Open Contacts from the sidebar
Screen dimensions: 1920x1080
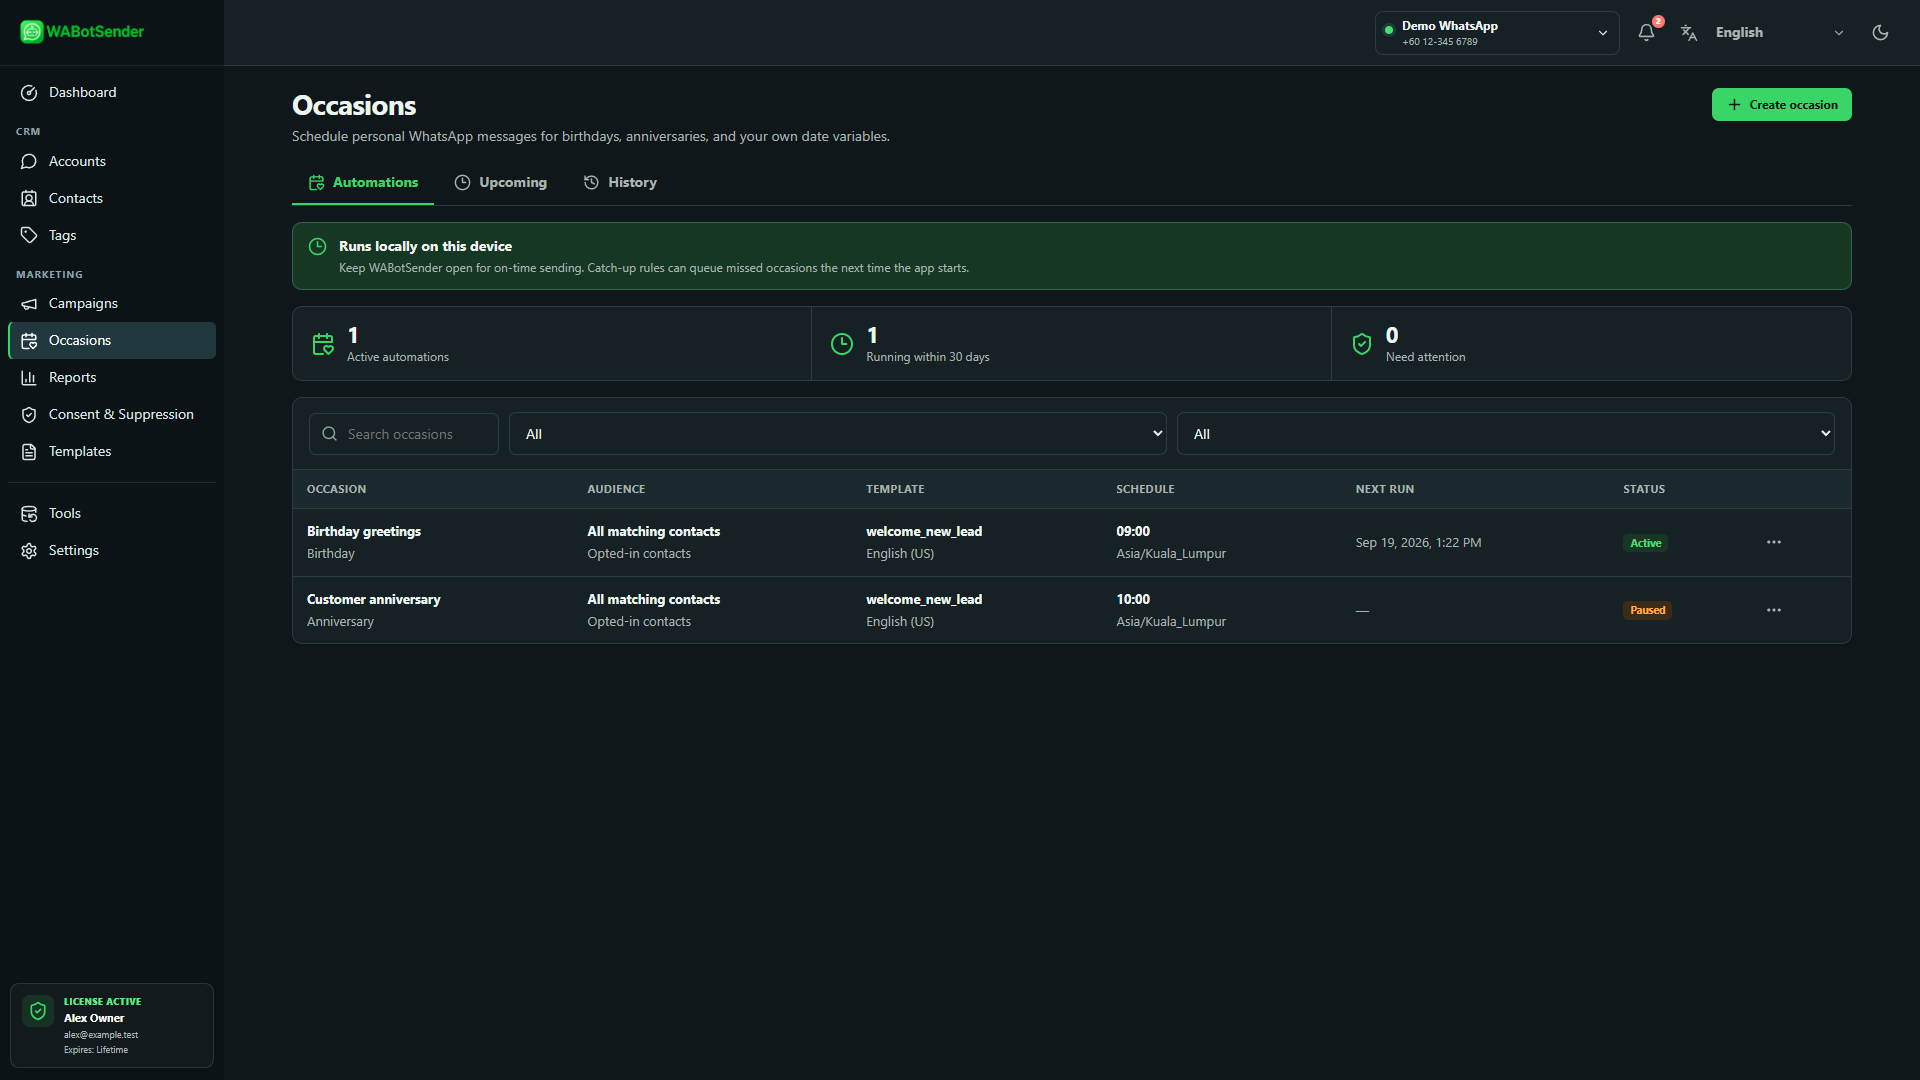click(111, 198)
